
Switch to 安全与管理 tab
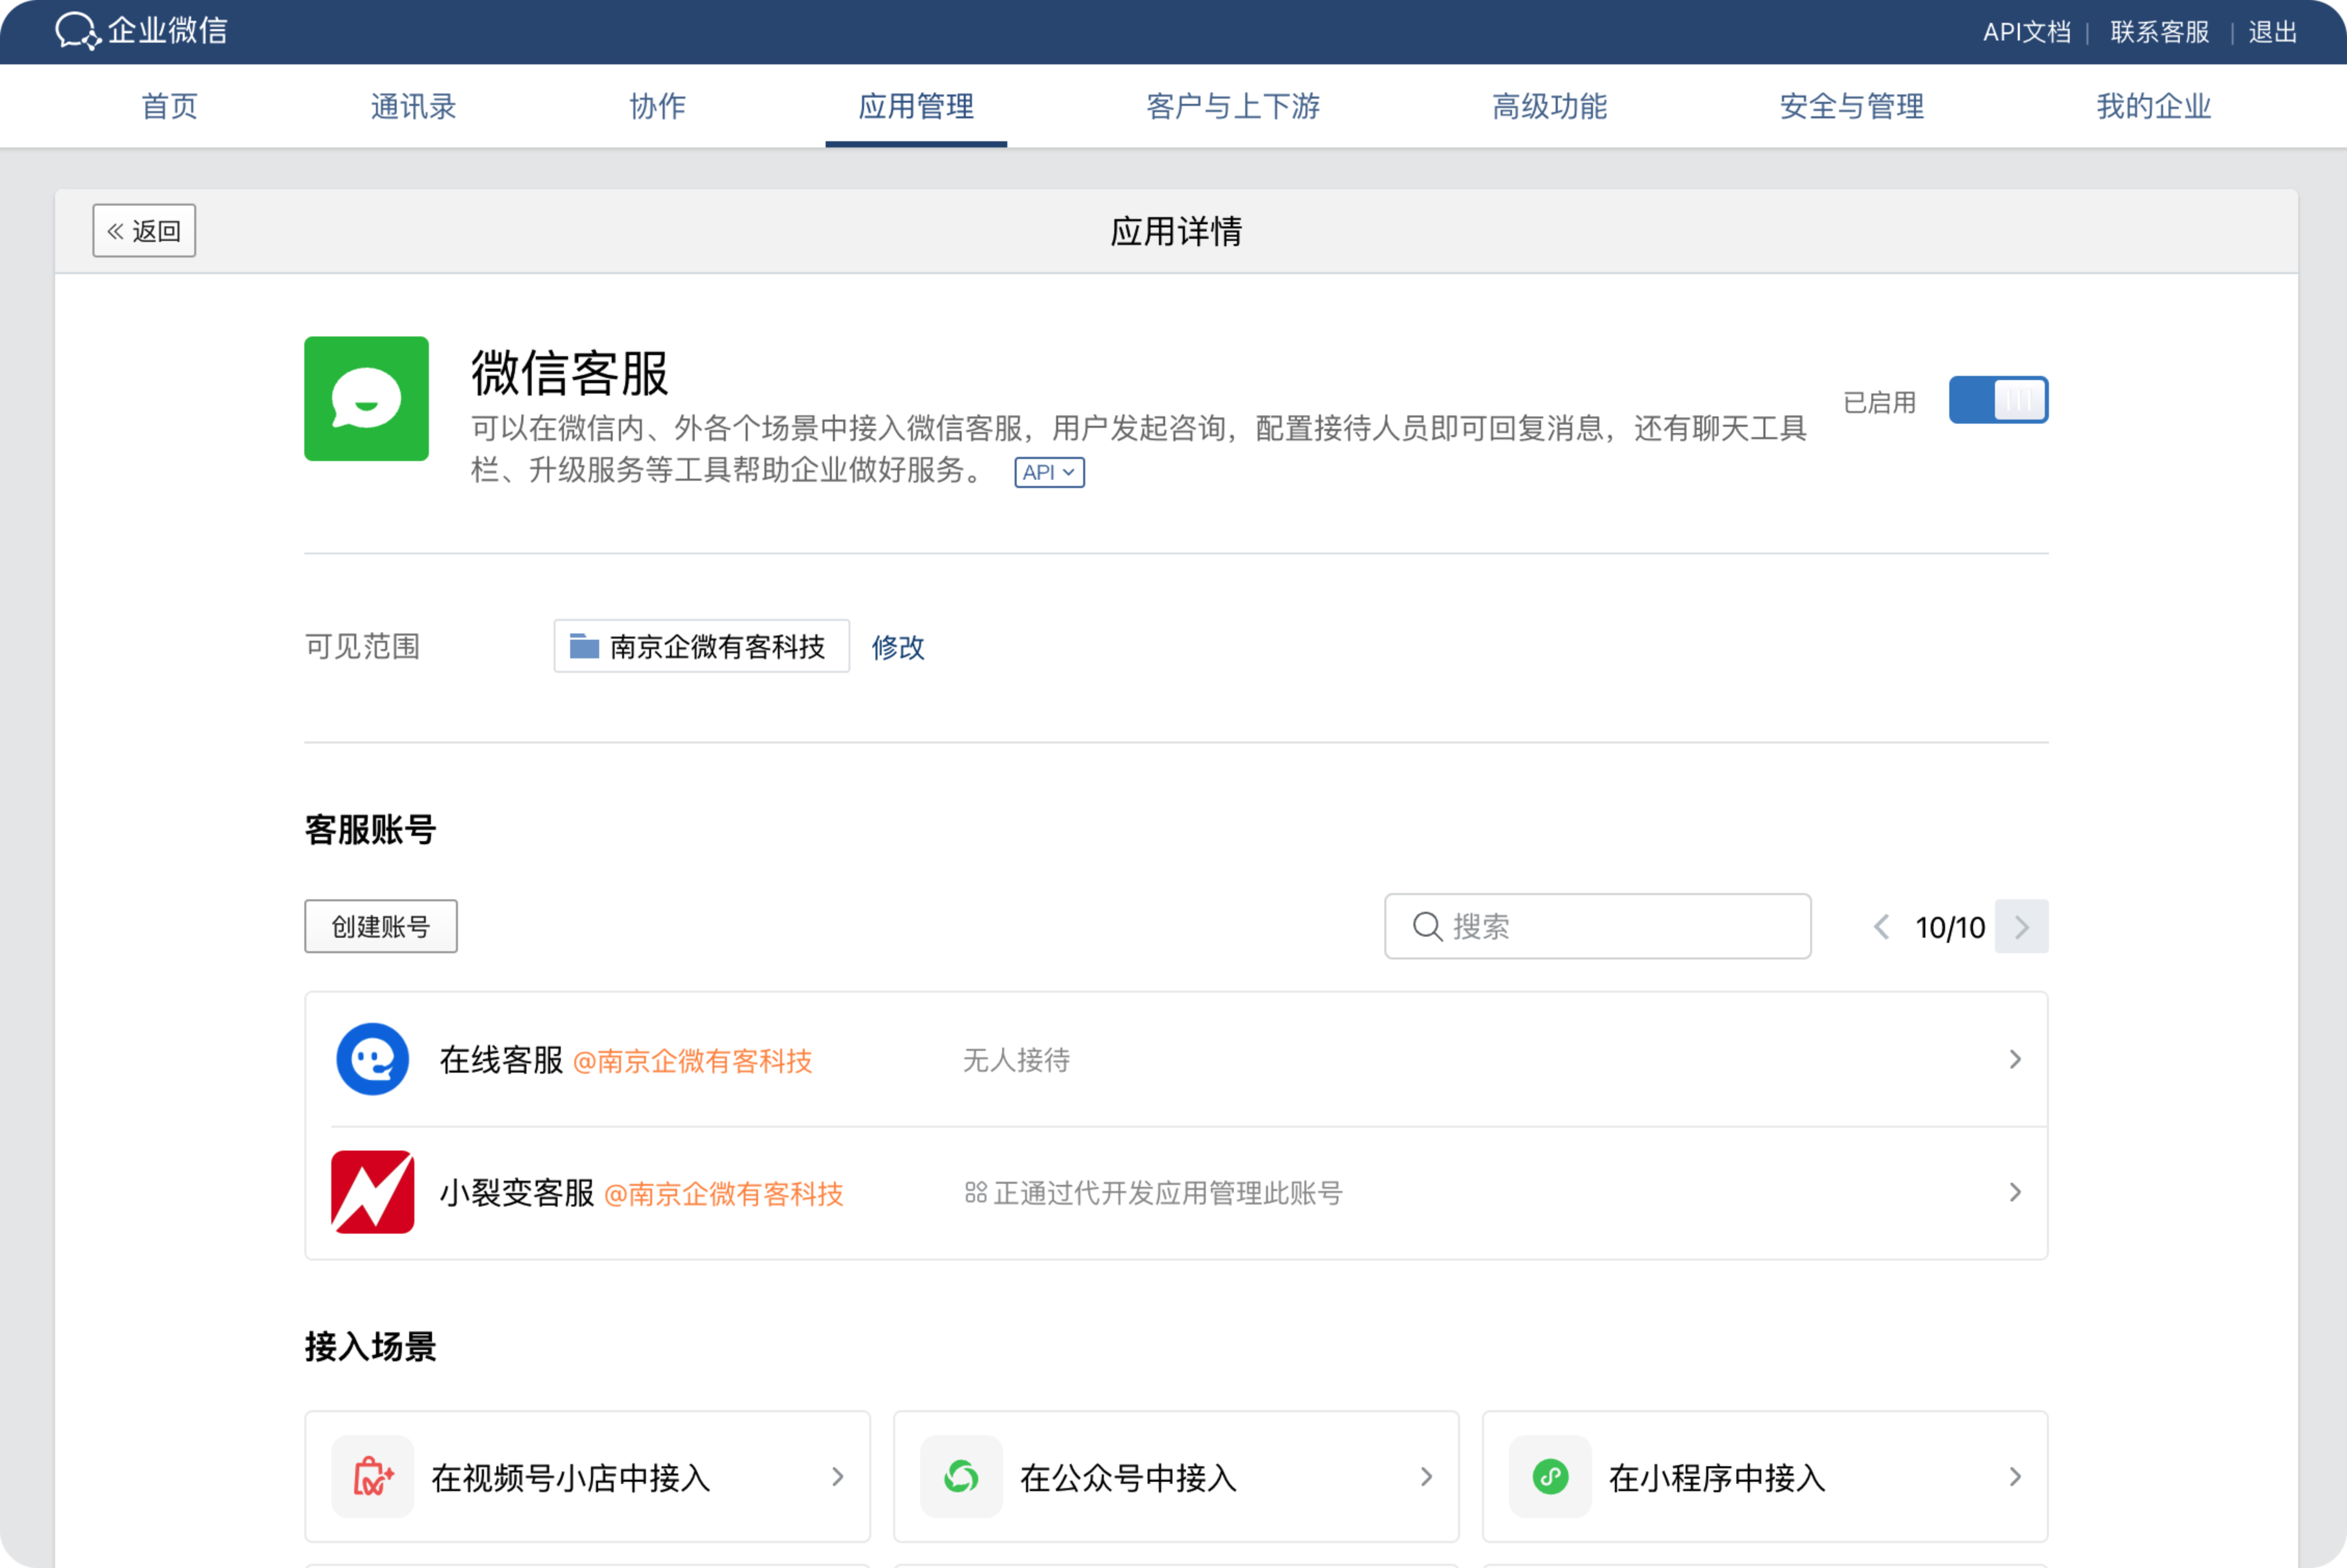point(1852,106)
